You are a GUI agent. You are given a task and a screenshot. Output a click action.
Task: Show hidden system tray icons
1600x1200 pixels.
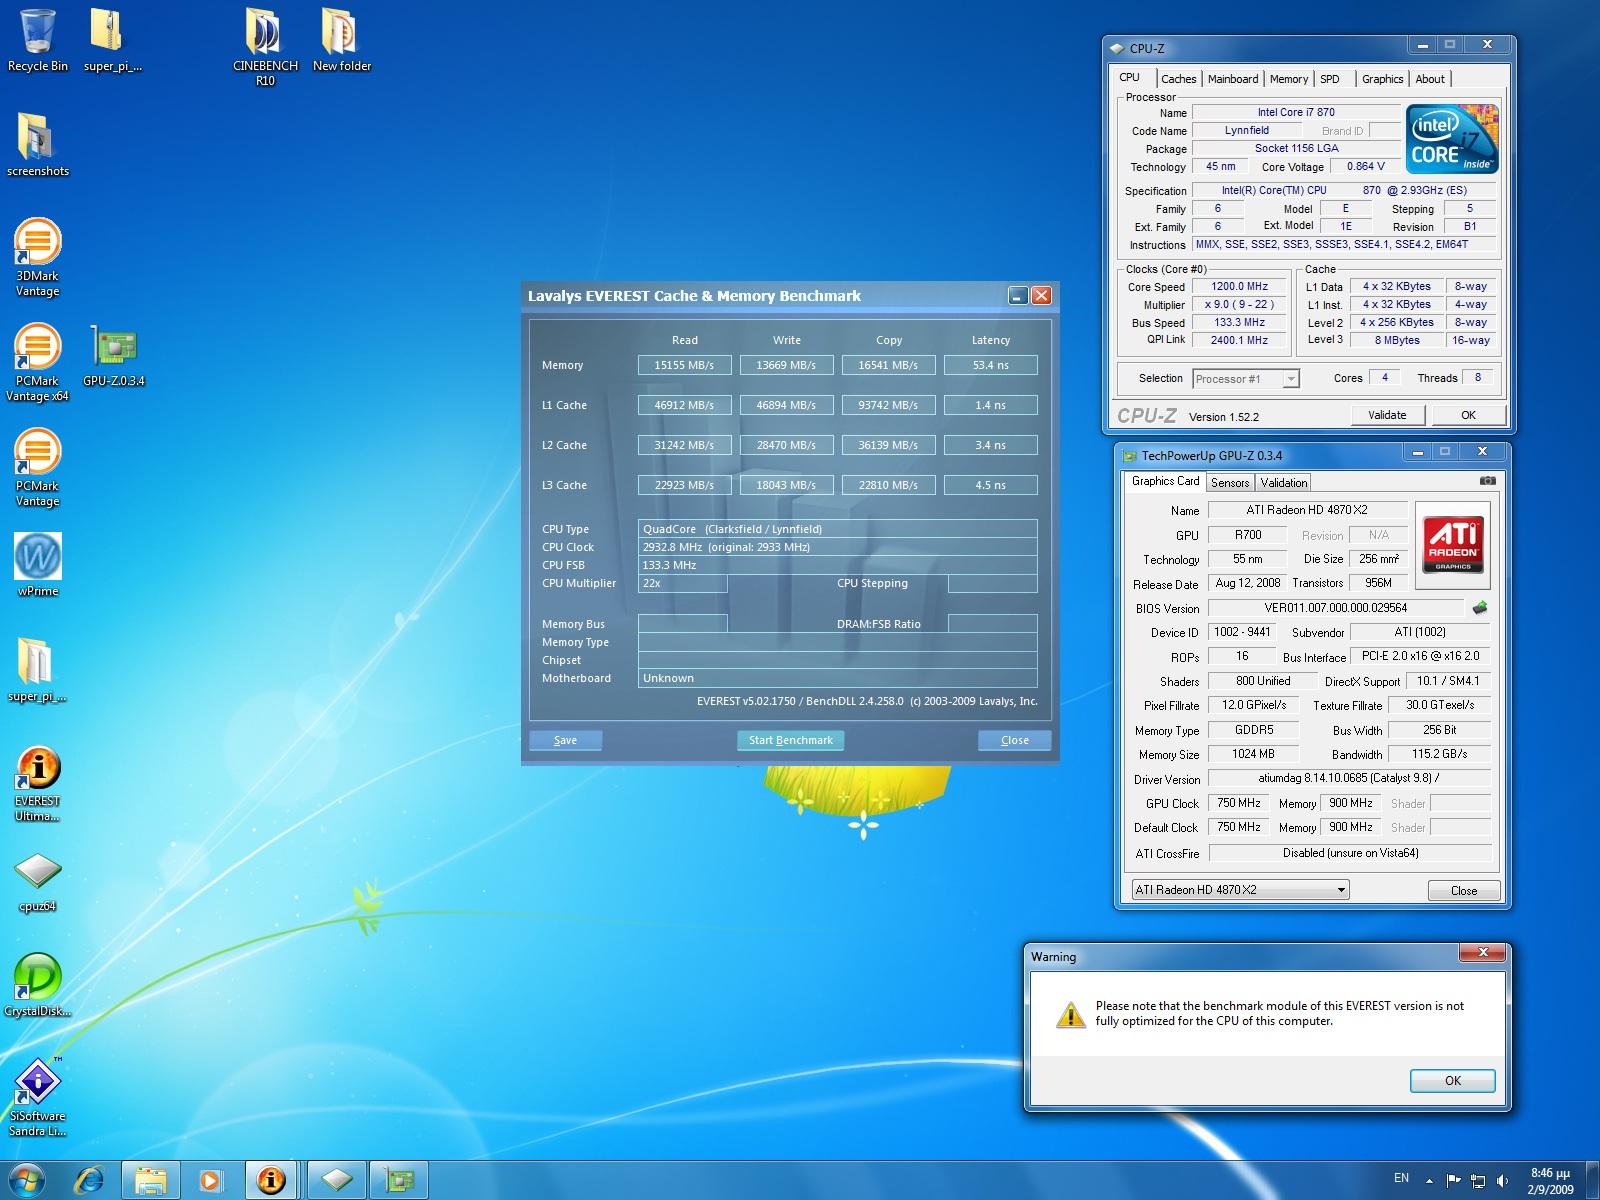[1428, 1180]
